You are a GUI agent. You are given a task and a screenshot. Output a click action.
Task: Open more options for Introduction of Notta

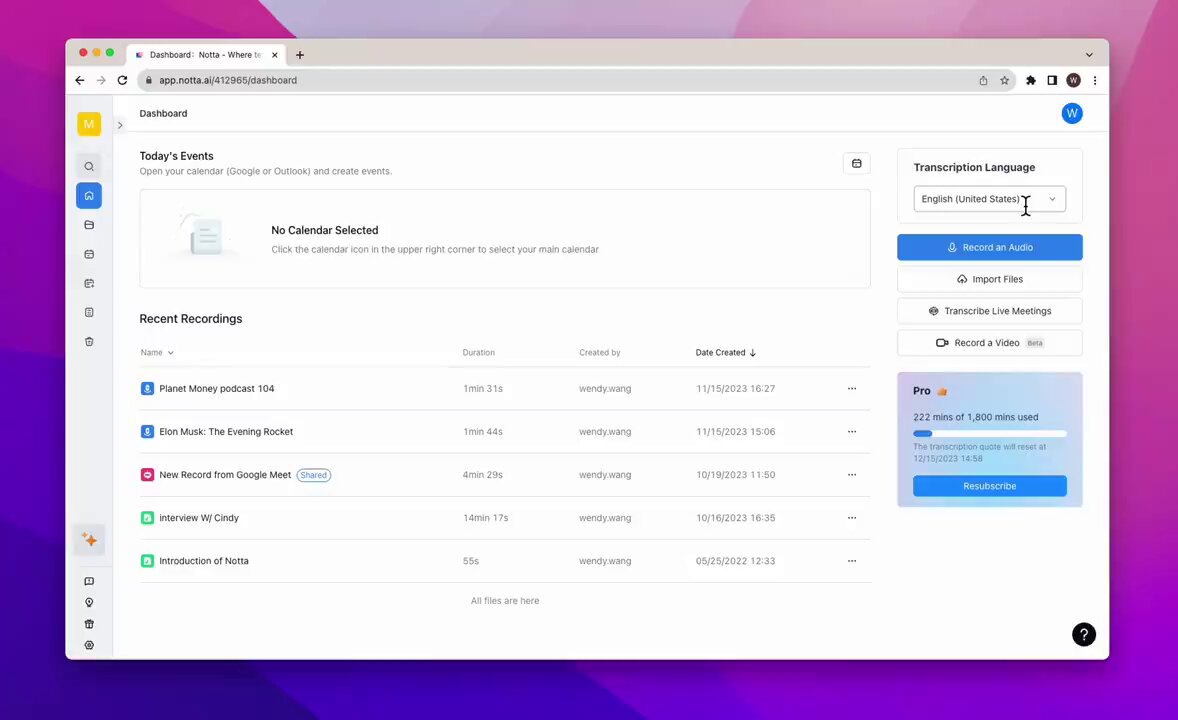click(851, 561)
